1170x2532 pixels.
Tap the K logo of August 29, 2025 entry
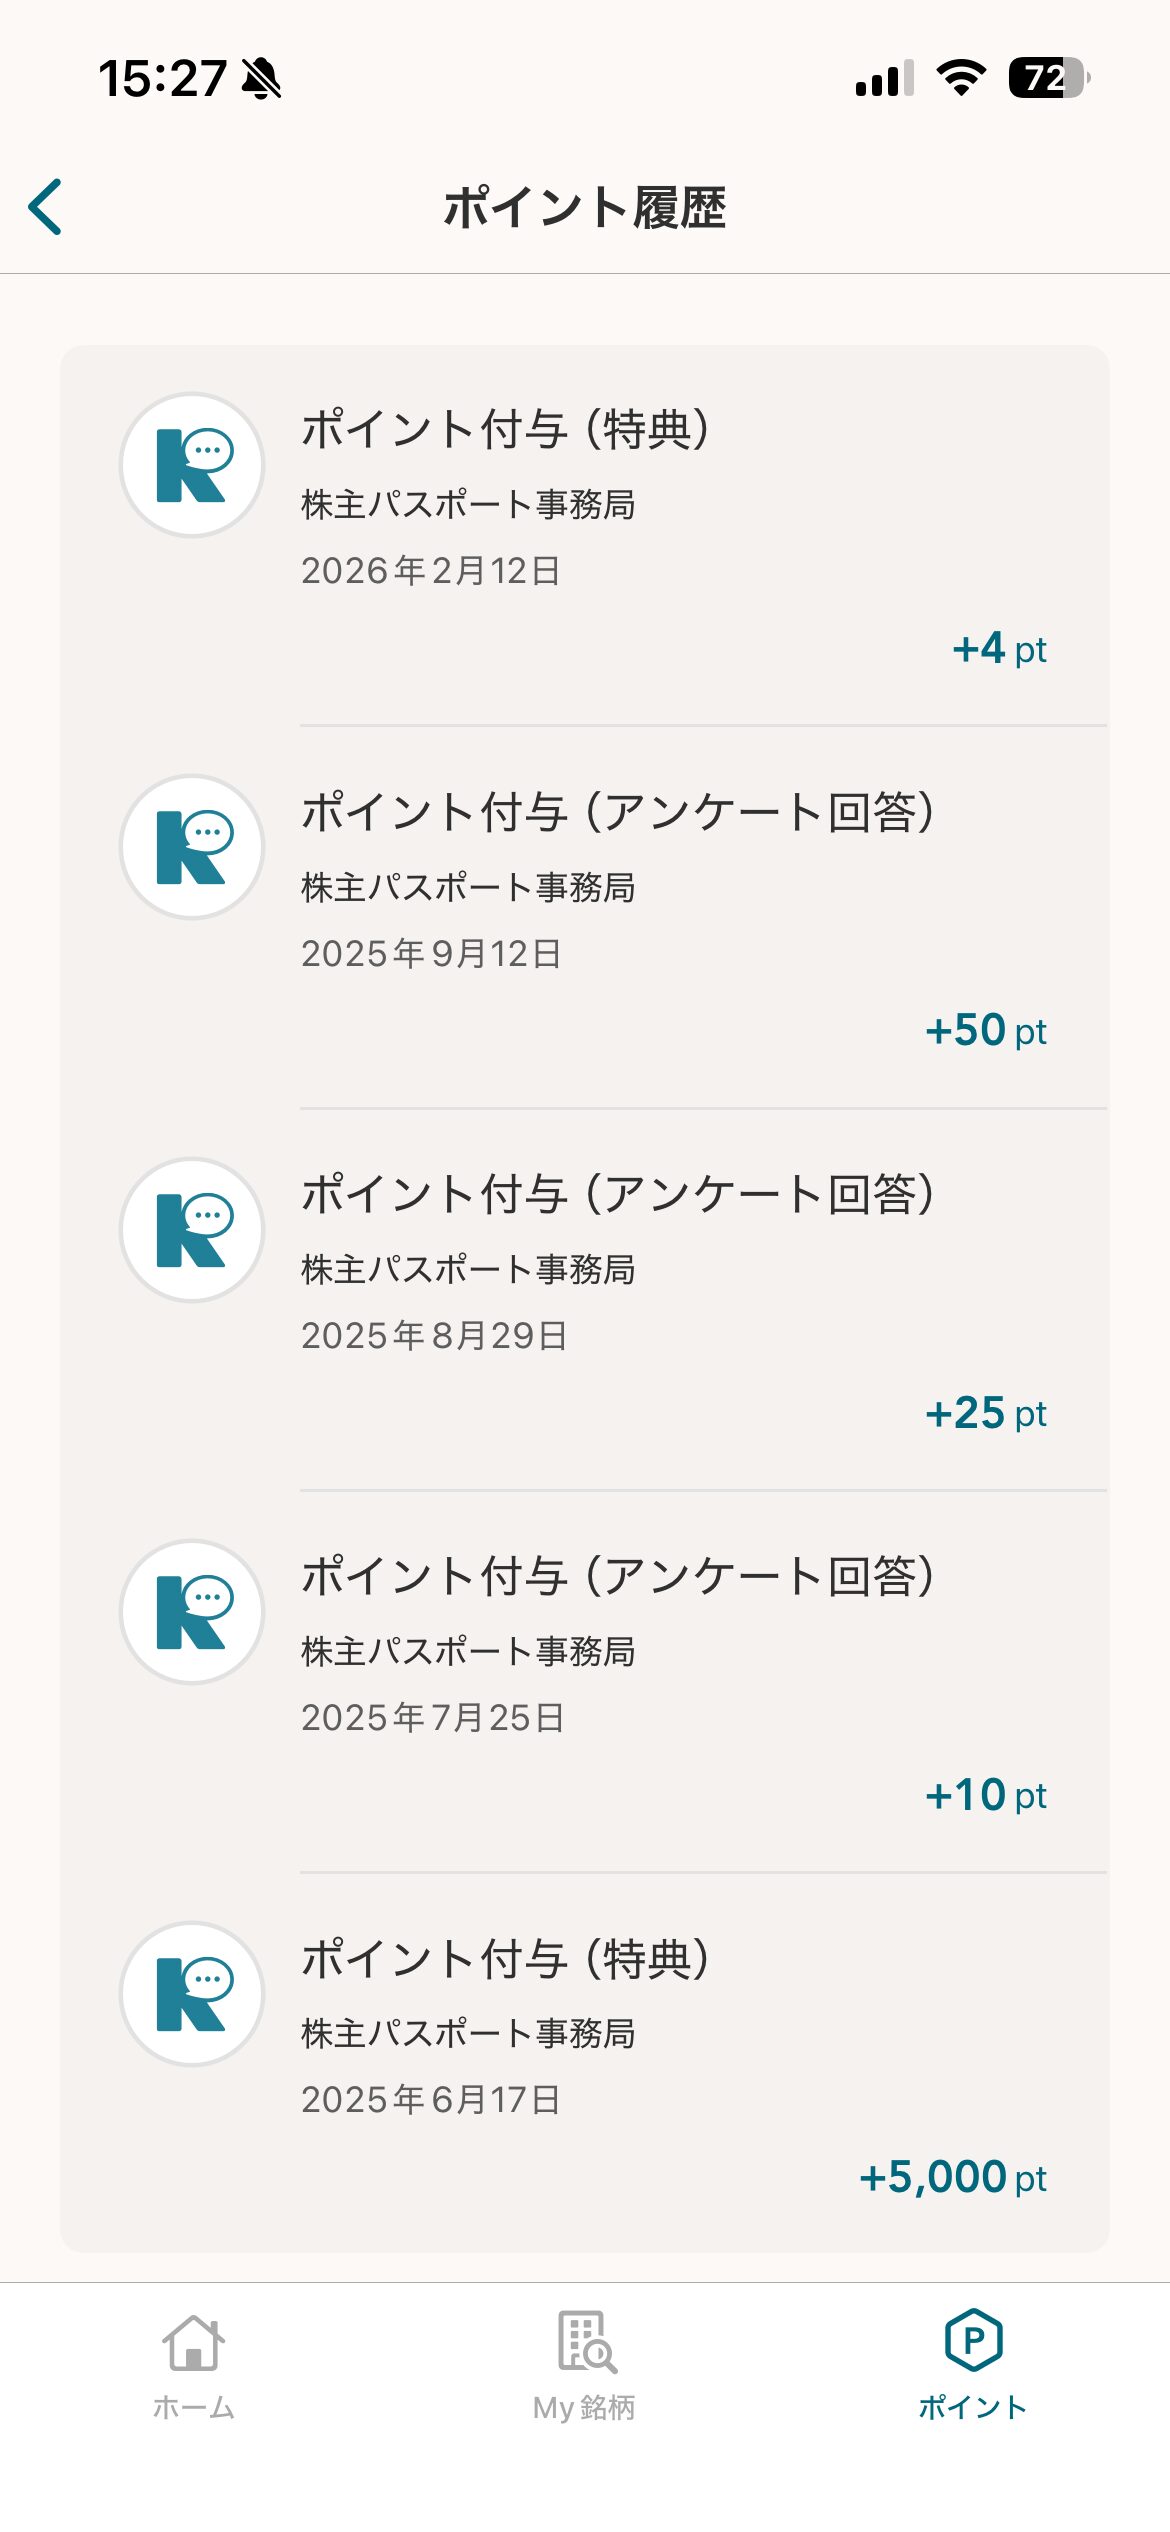pos(192,1230)
